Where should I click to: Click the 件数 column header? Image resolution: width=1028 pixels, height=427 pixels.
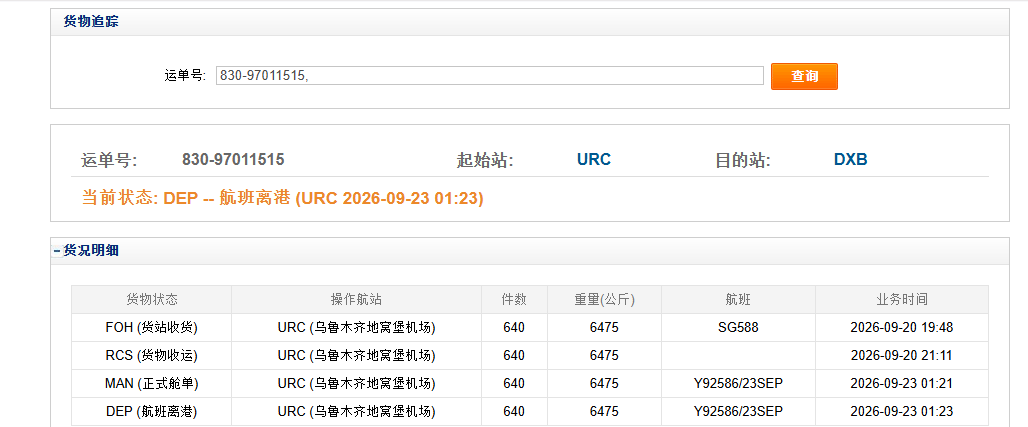click(x=514, y=300)
